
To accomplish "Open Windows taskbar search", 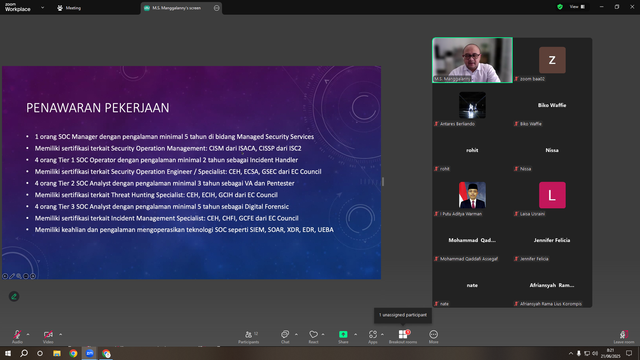I will 24,353.
